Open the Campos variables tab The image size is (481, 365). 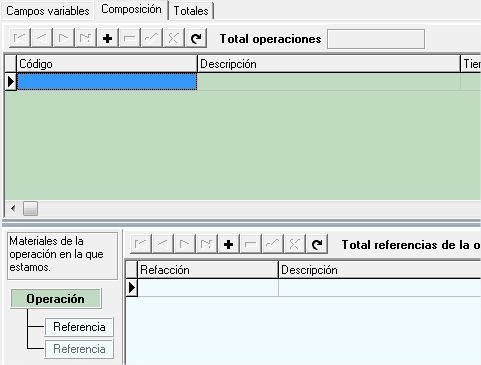[x=48, y=11]
